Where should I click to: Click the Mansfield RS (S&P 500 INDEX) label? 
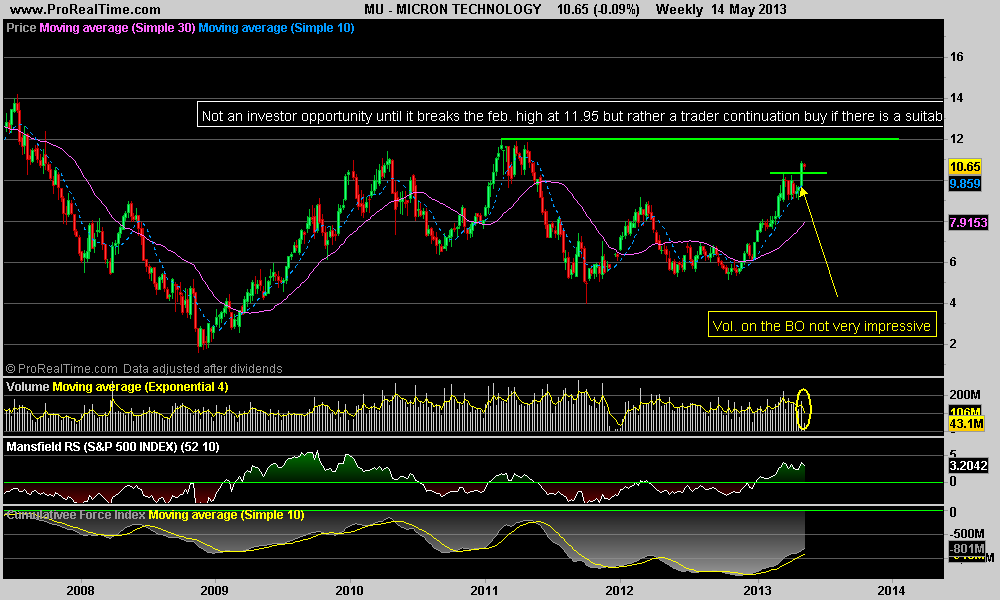(113, 447)
